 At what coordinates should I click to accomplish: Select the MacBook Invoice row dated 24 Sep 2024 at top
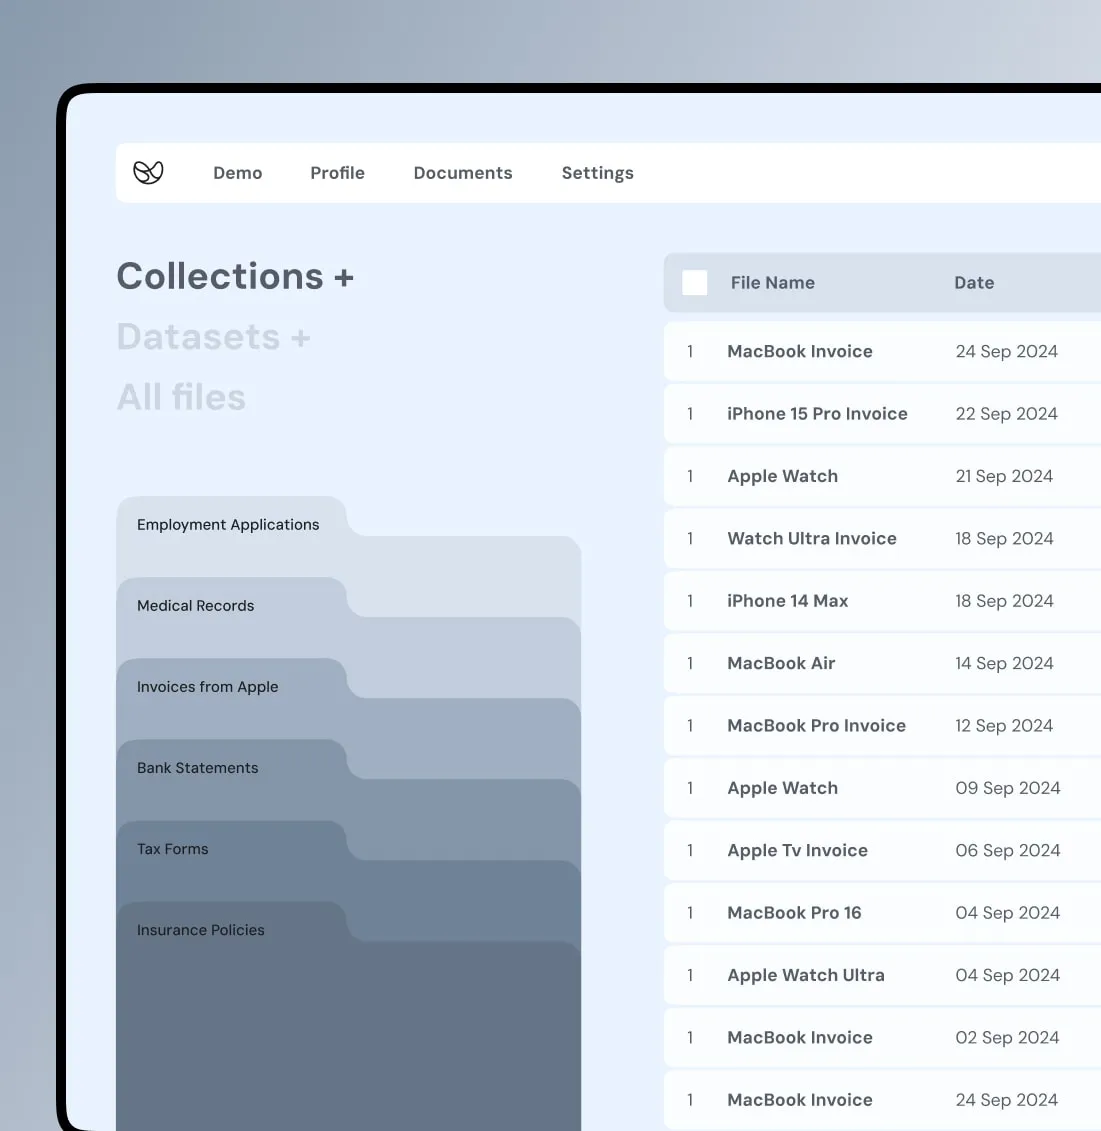[882, 351]
